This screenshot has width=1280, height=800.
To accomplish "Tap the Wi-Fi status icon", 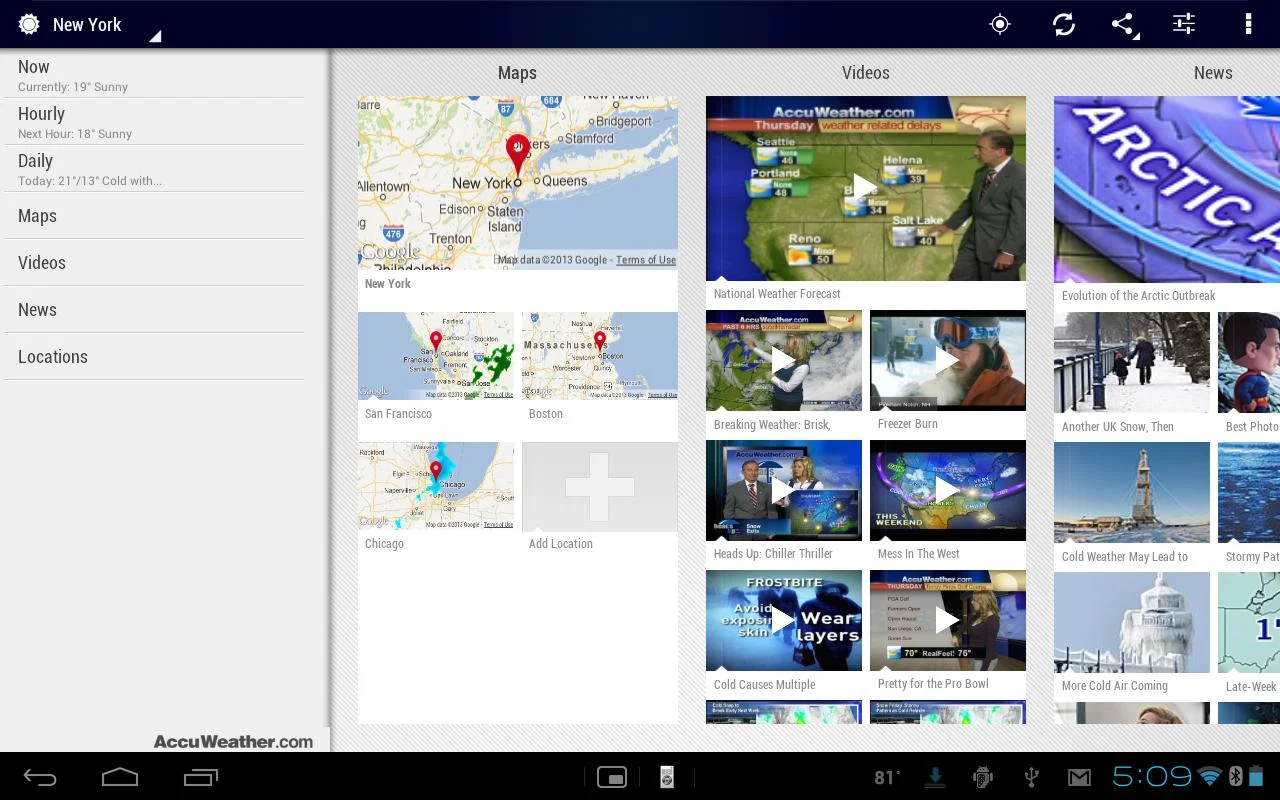I will coord(1210,777).
